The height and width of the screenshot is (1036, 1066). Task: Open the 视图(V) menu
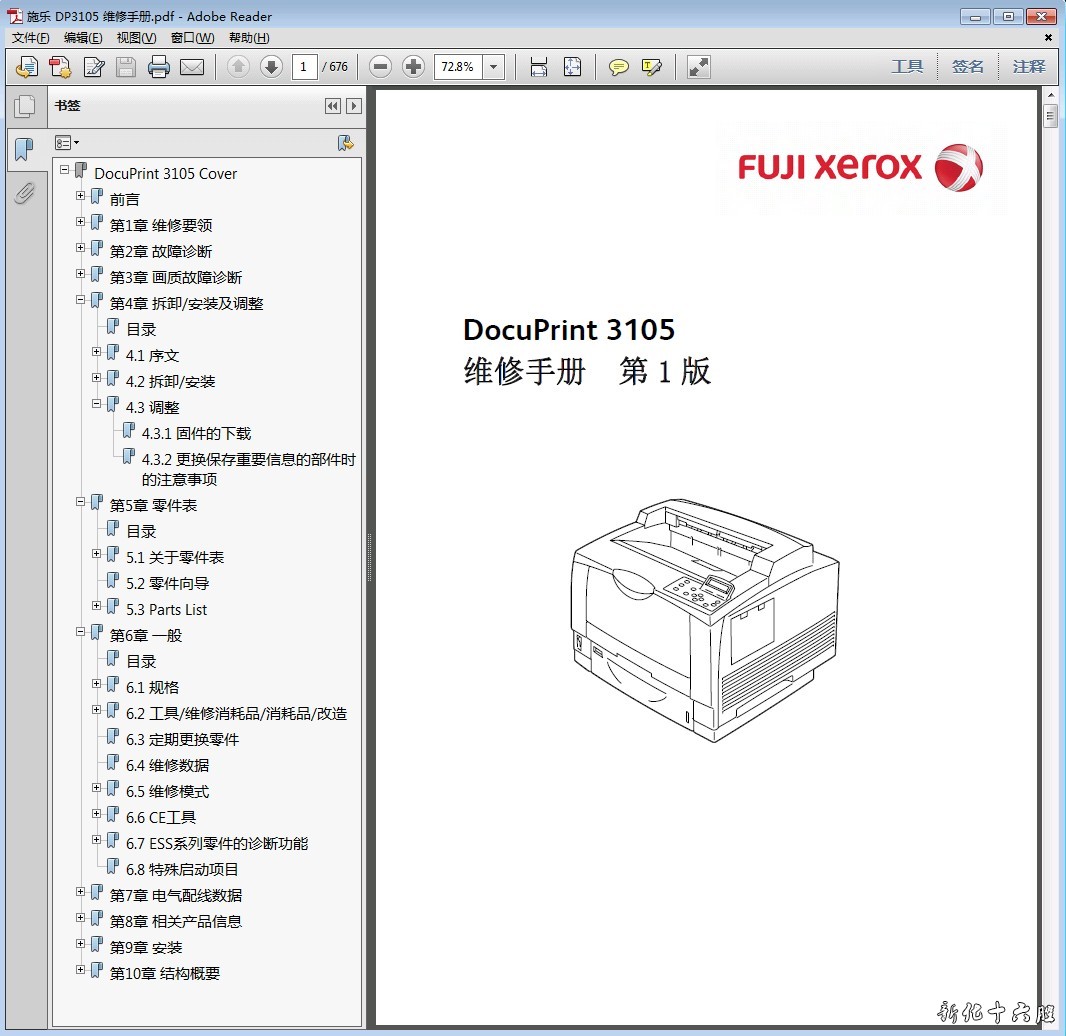[136, 38]
